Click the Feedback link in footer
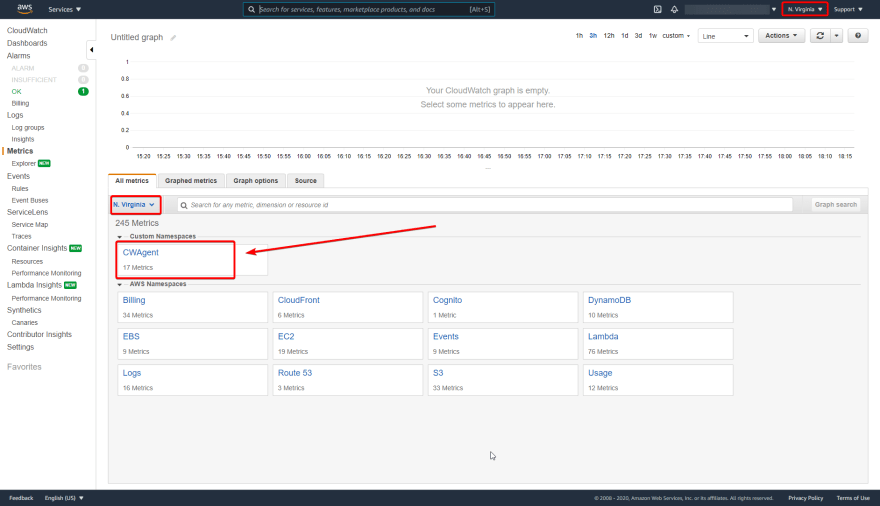The width and height of the screenshot is (880, 506). 21,498
